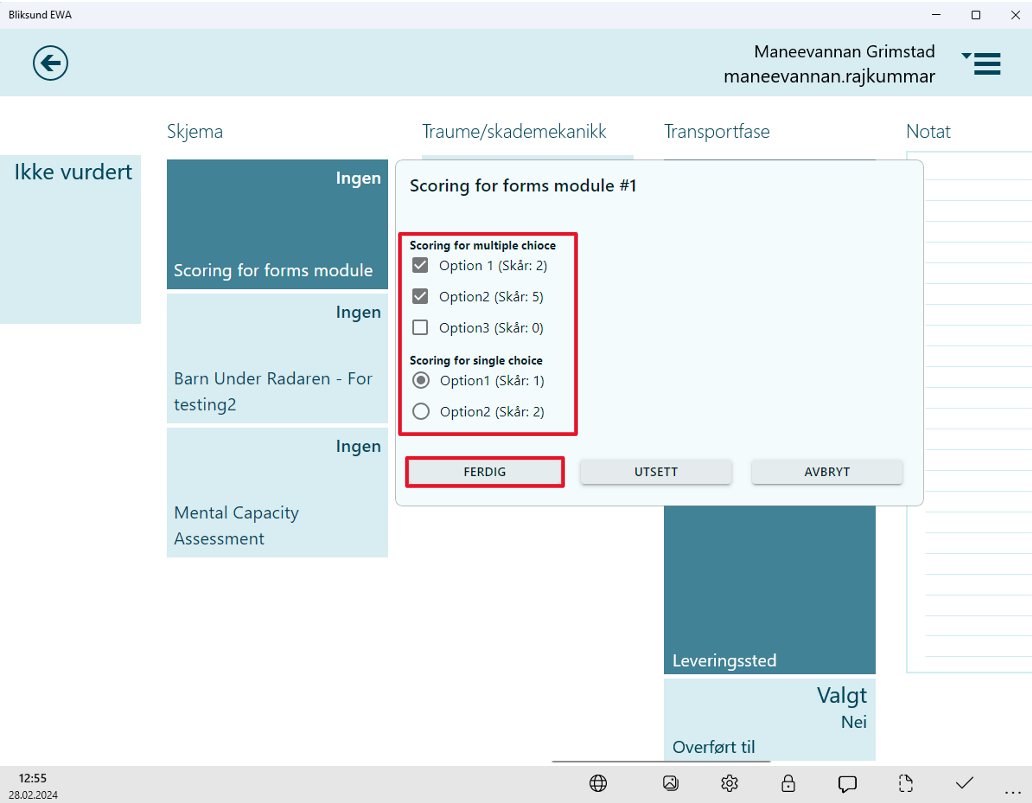
Task: Select Option1 (Skår: 1) radio button
Action: [421, 380]
